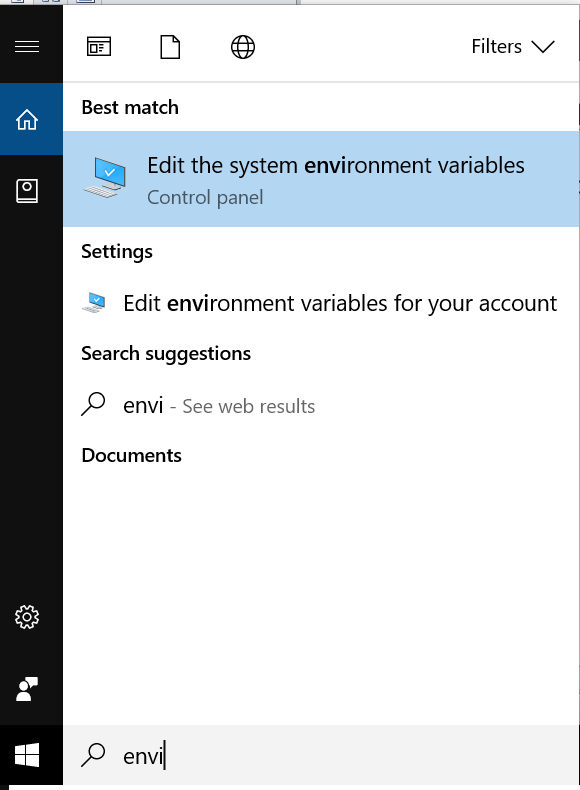Open the hamburger menu in sidebar
Image resolution: width=580 pixels, height=790 pixels.
coord(27,47)
